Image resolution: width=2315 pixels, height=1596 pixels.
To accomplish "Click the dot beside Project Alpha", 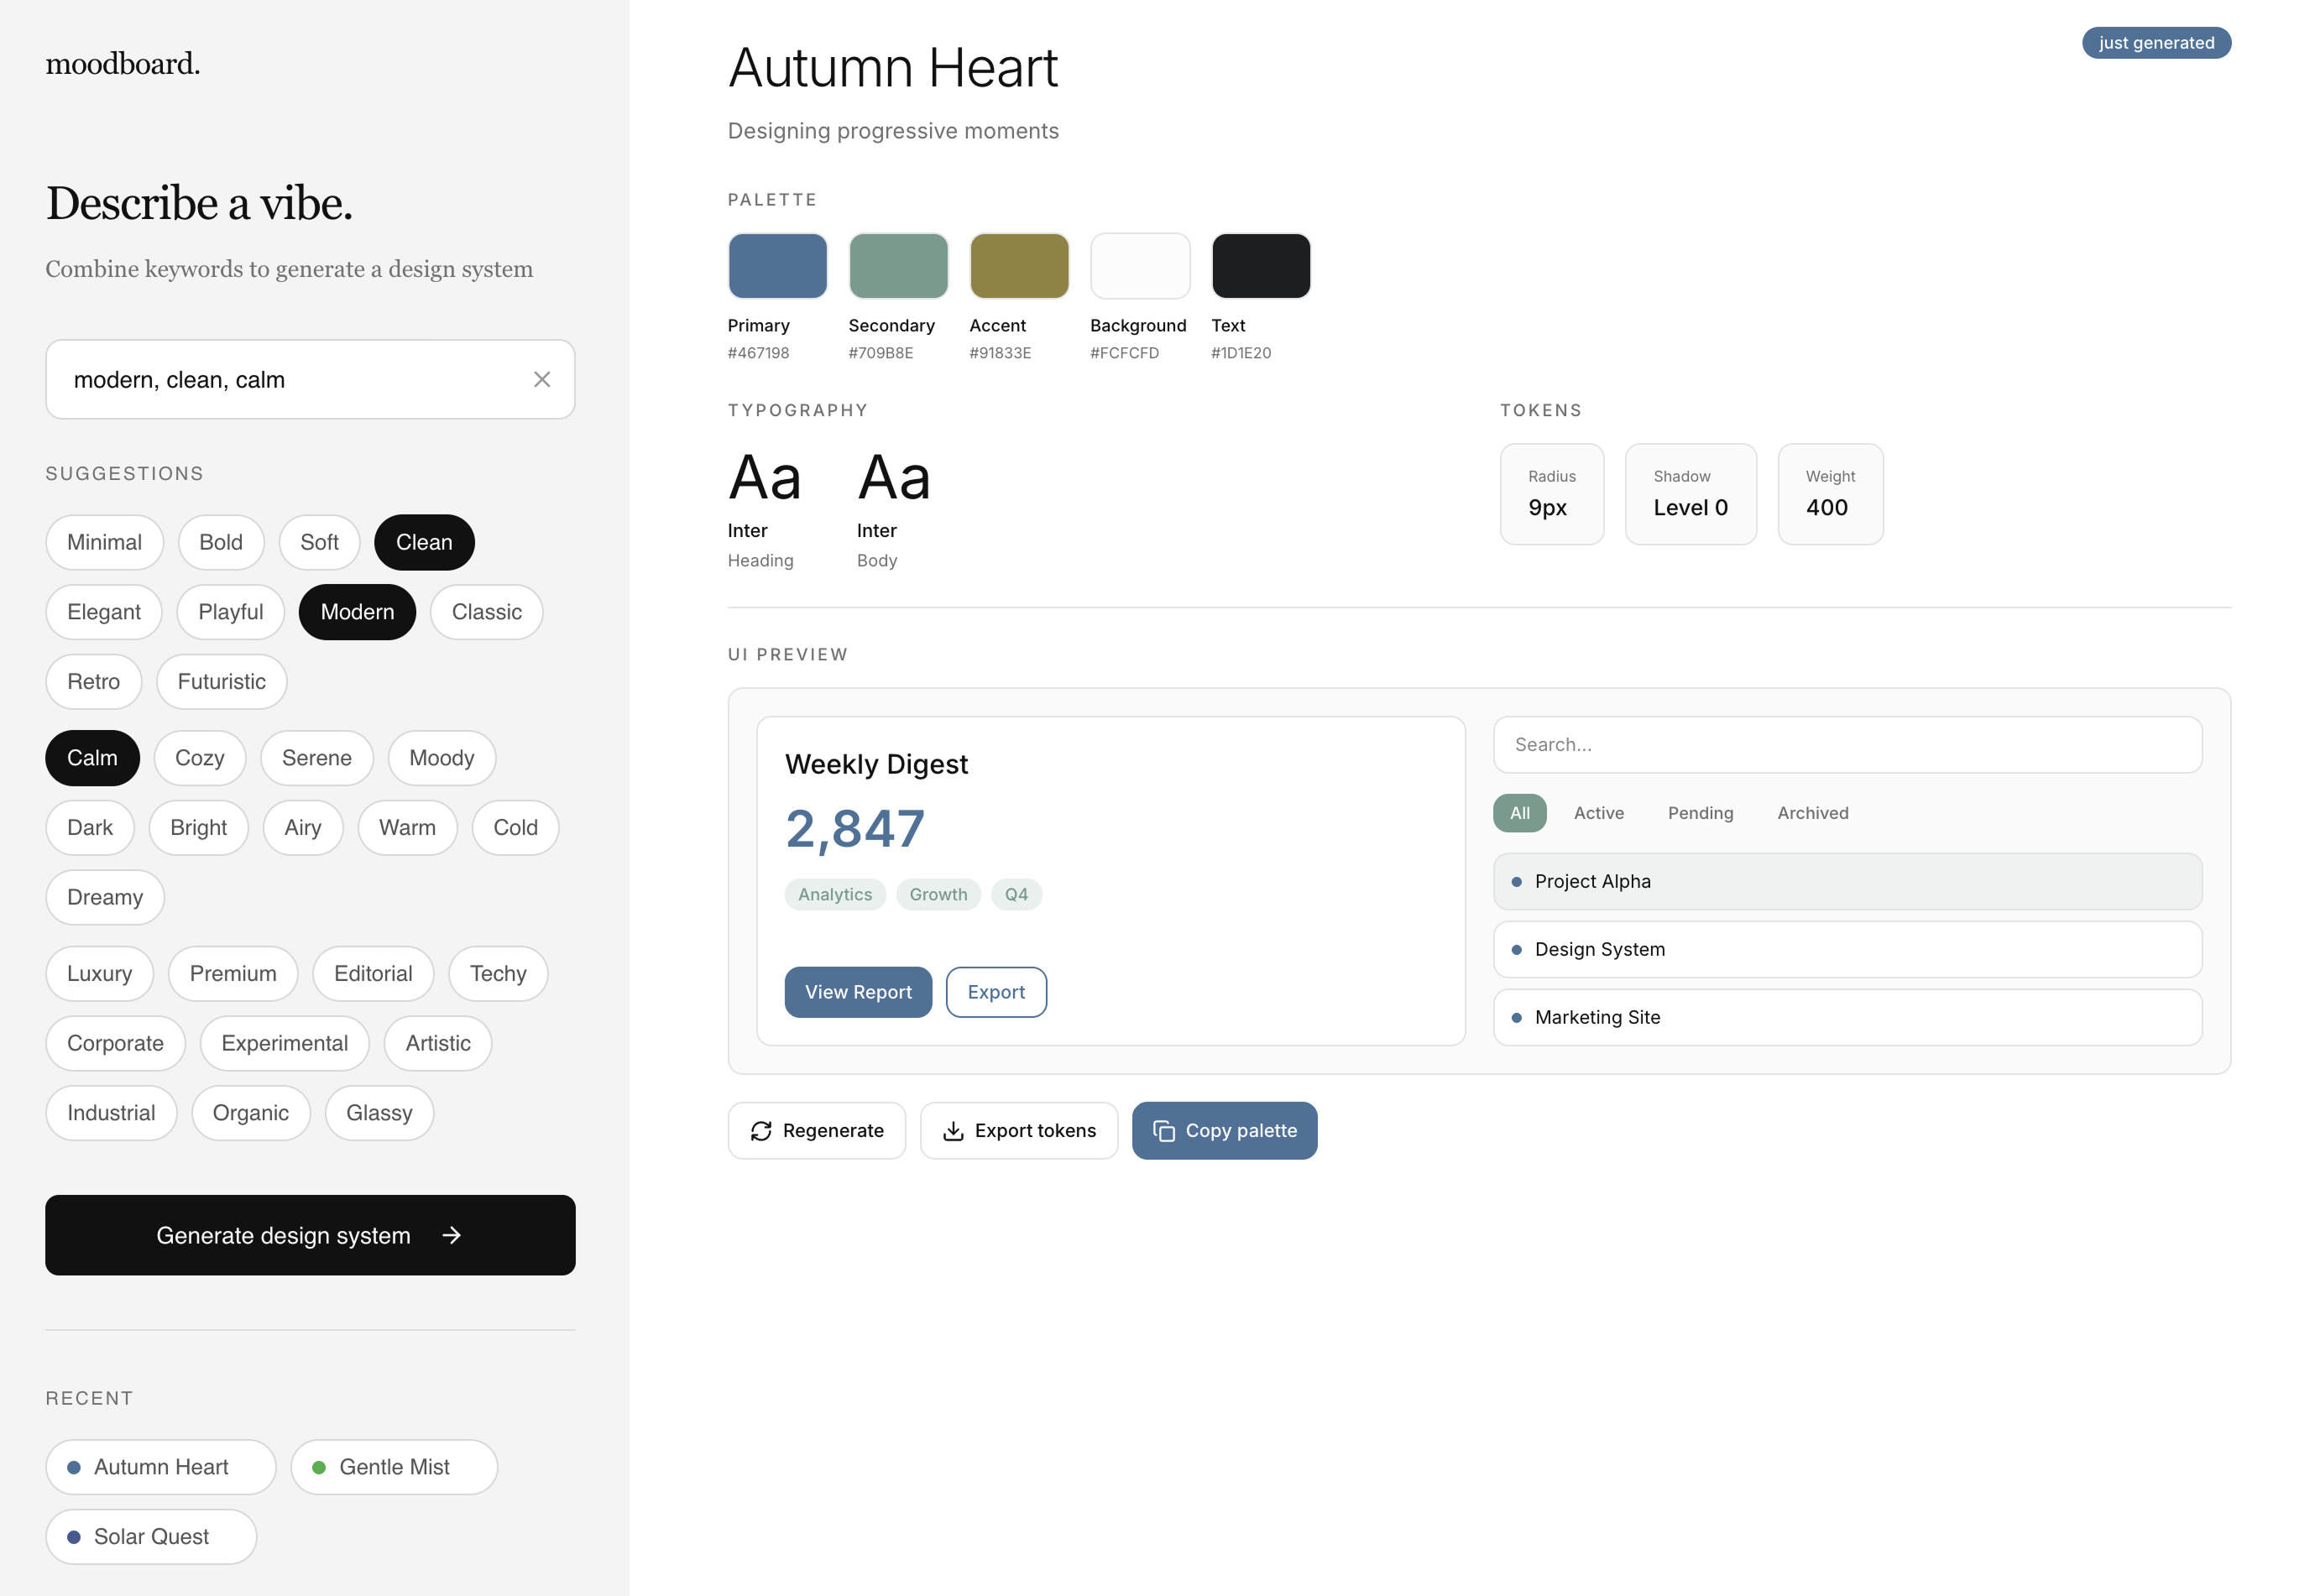I will point(1516,881).
